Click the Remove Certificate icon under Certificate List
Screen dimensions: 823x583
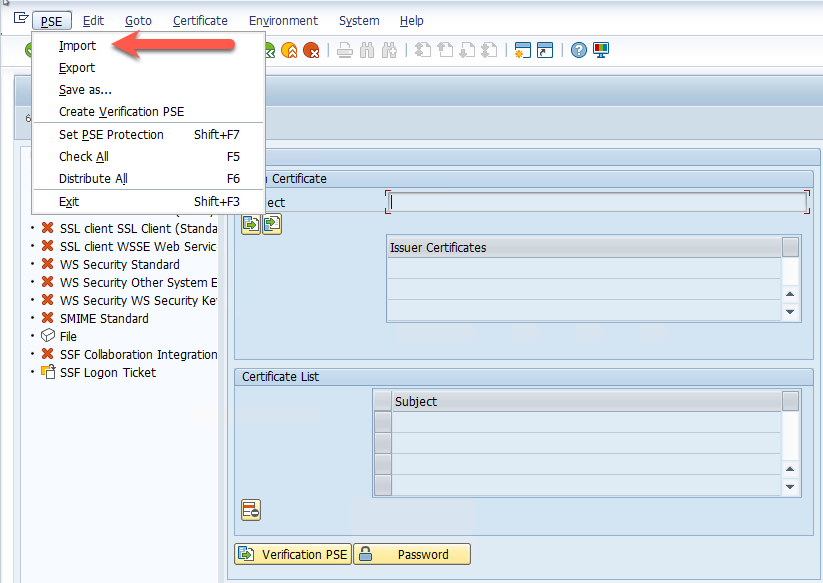coord(251,511)
